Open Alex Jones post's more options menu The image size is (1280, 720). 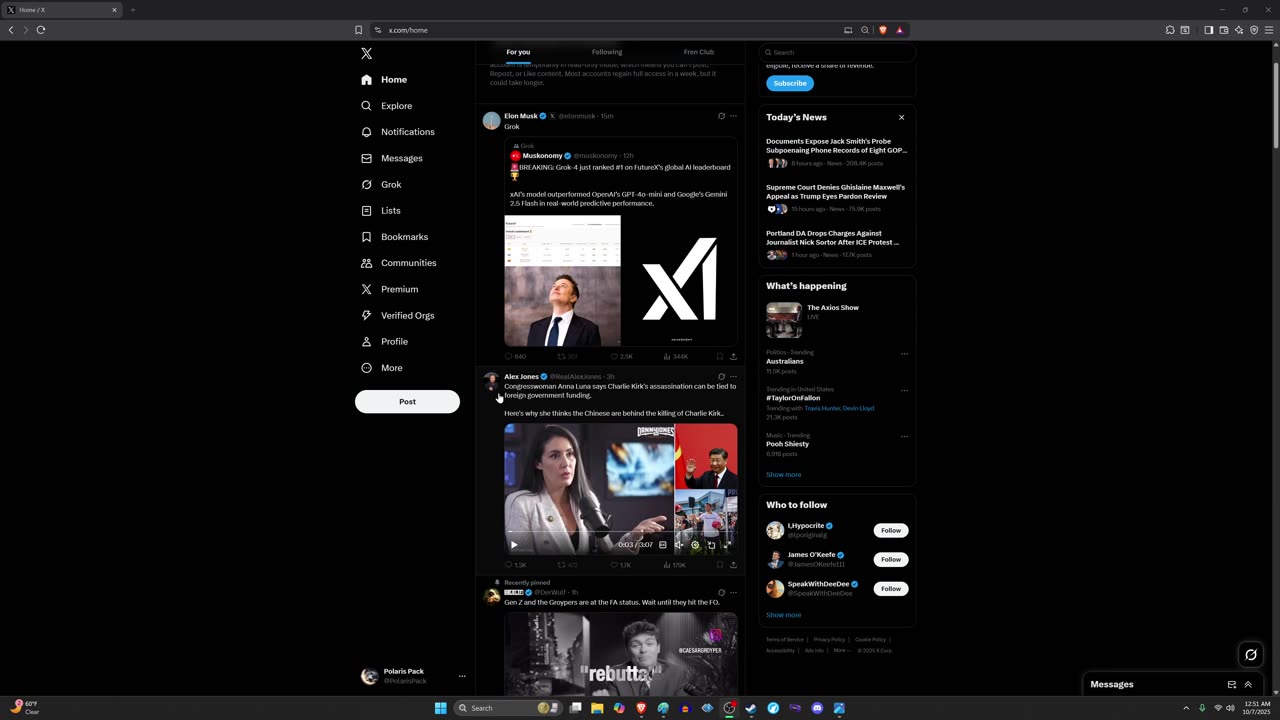[733, 377]
